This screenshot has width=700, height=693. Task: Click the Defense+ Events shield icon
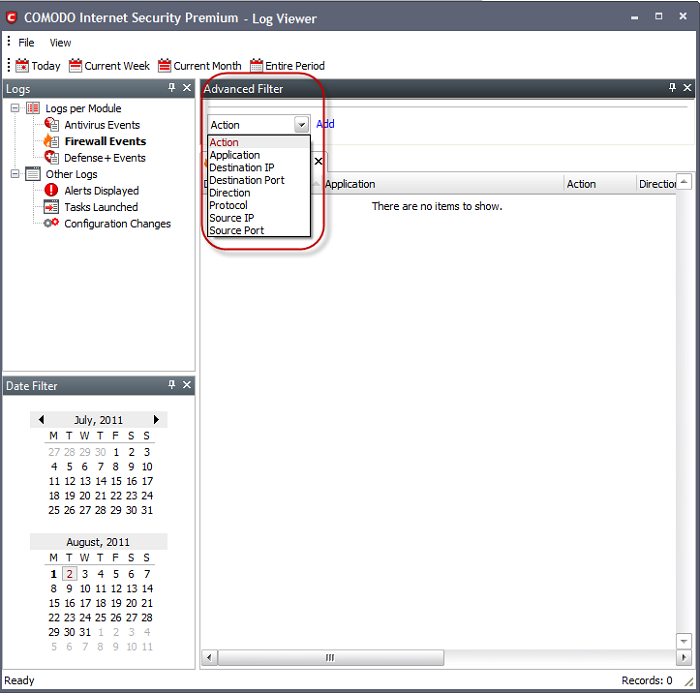coord(51,158)
